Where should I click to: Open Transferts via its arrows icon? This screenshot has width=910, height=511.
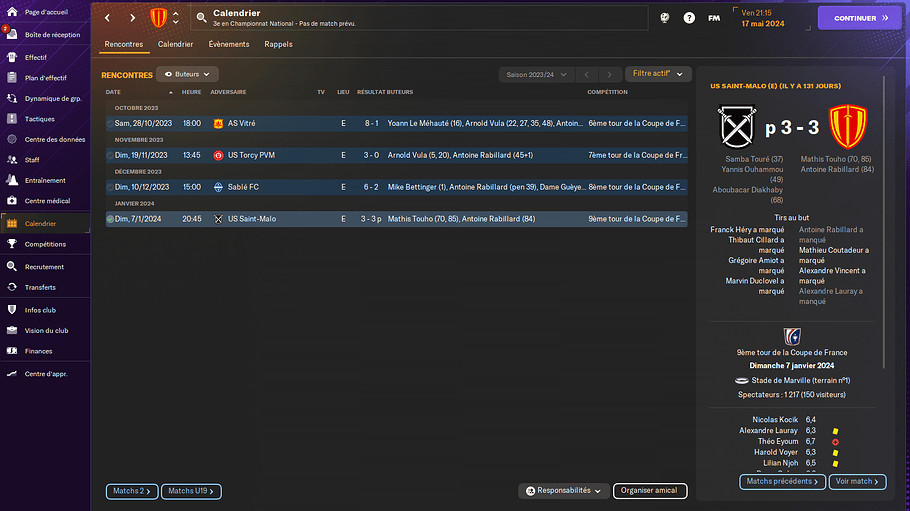tap(11, 287)
